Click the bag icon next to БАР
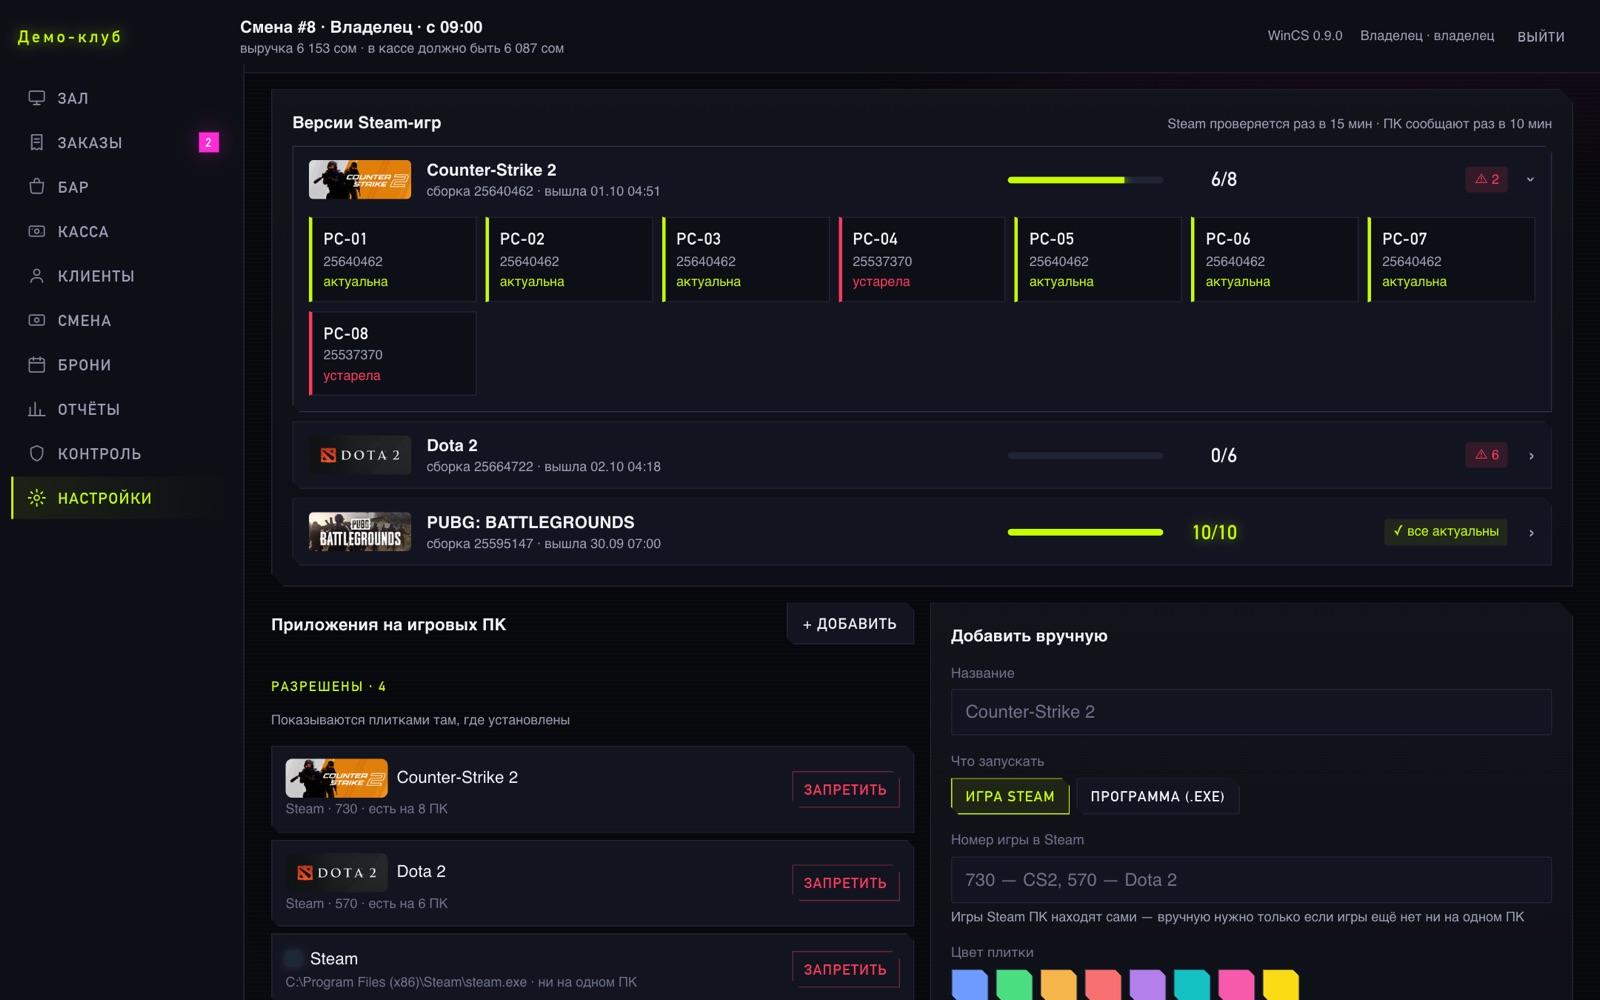The image size is (1600, 1000). pyautogui.click(x=37, y=187)
